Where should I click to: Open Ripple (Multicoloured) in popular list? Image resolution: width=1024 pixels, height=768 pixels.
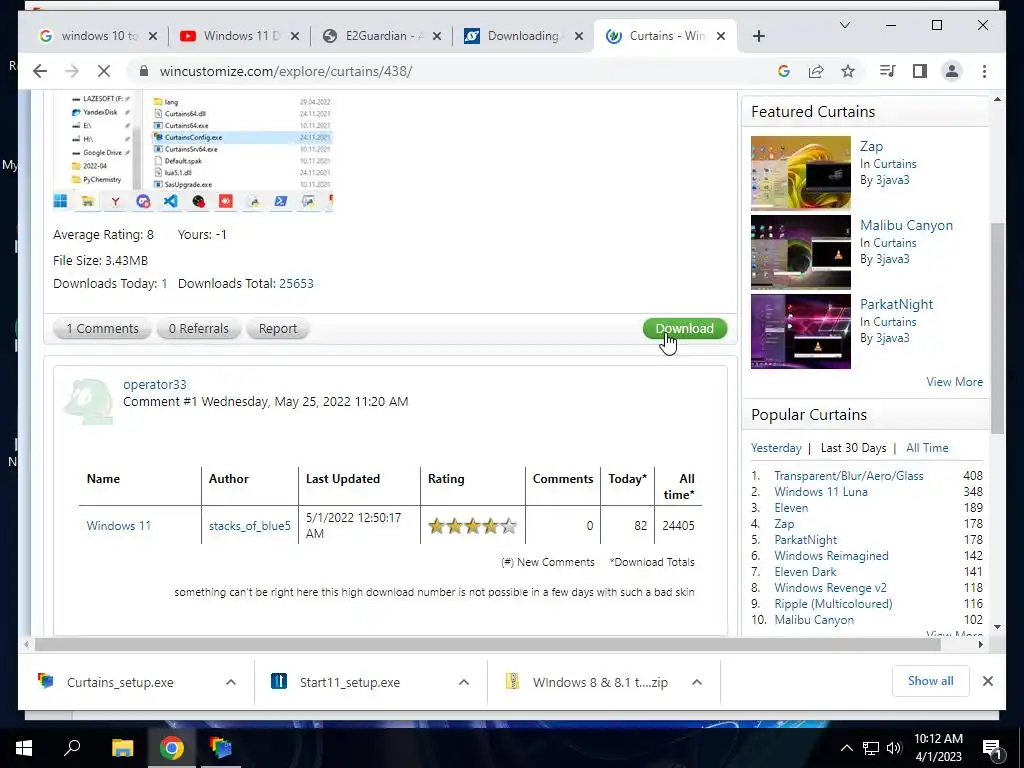(833, 603)
